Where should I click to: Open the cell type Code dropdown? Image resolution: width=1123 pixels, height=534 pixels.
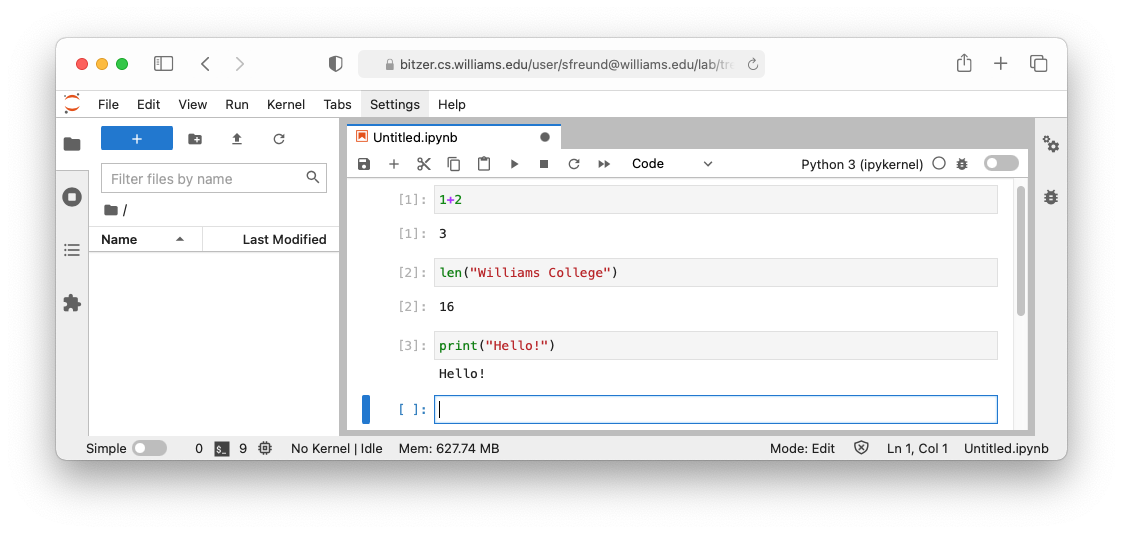coord(671,164)
